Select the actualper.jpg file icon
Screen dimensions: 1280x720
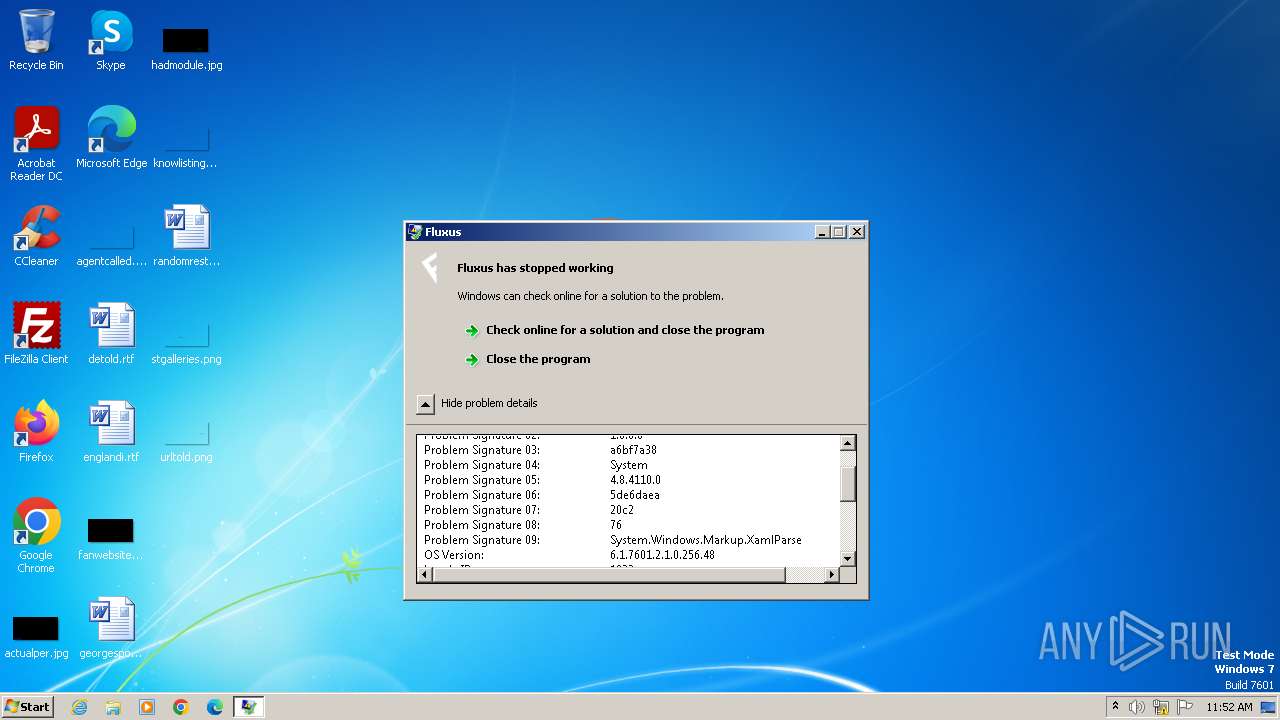pos(36,637)
